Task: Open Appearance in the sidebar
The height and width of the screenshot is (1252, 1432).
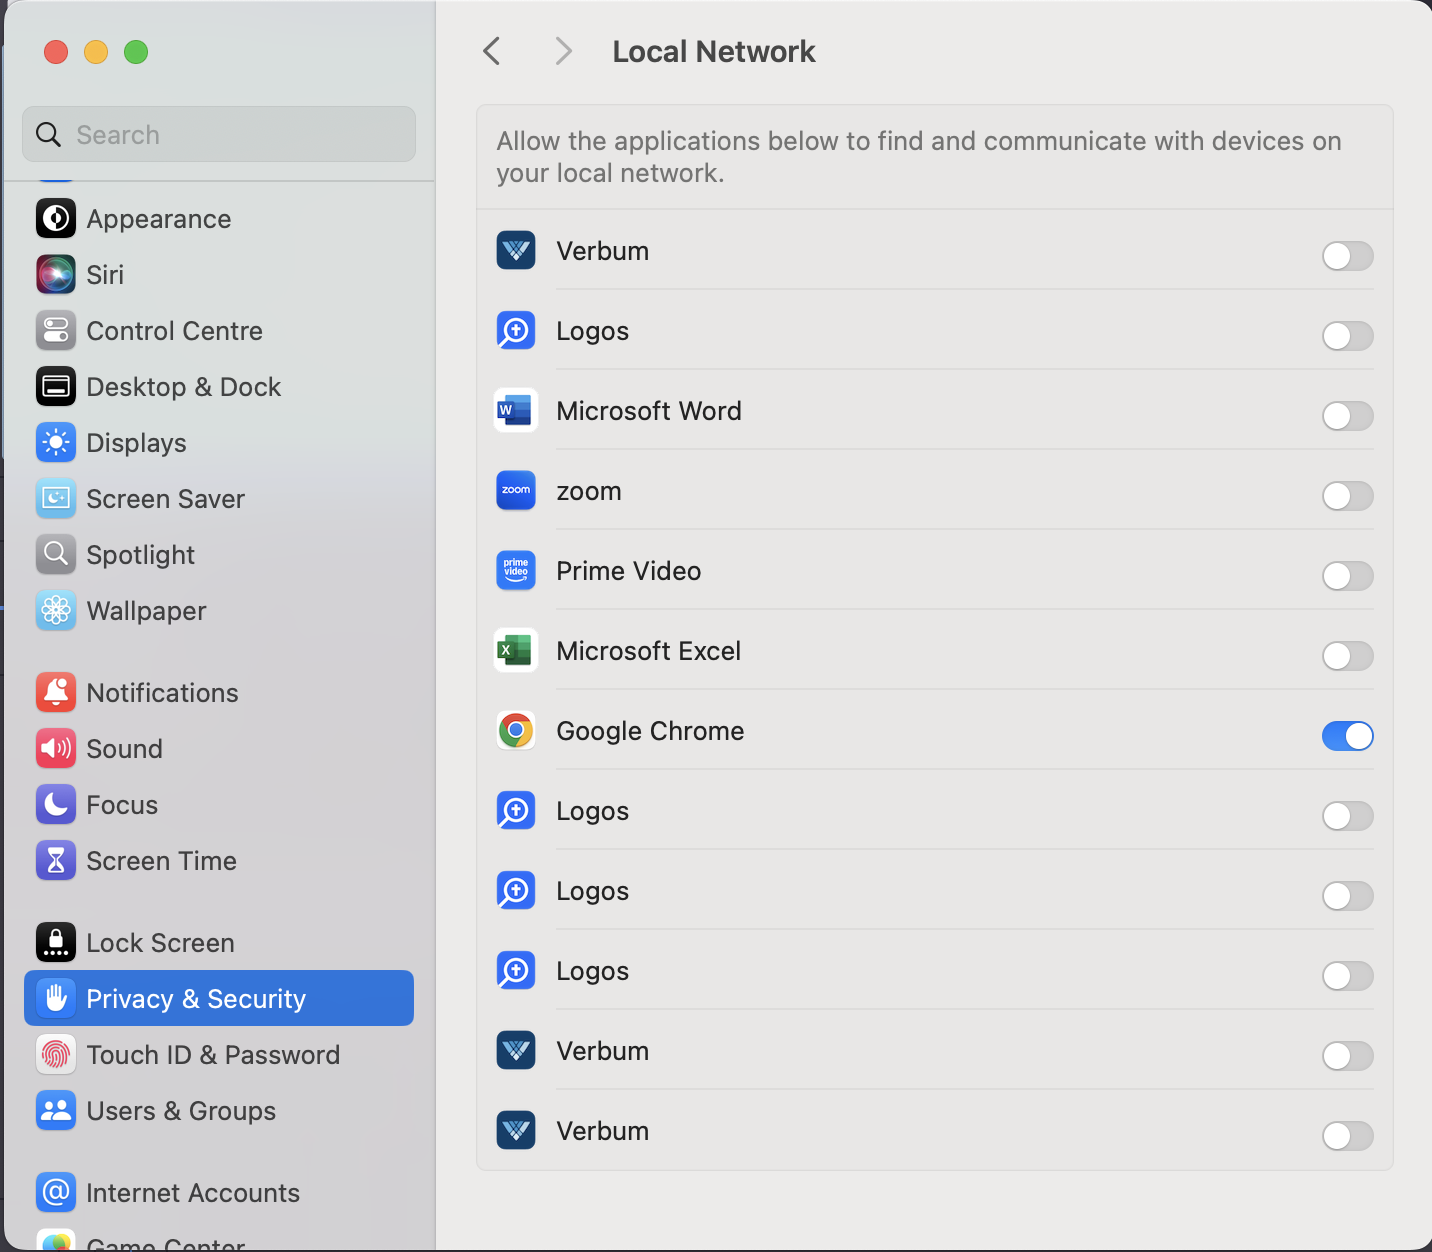Action: coord(219,218)
